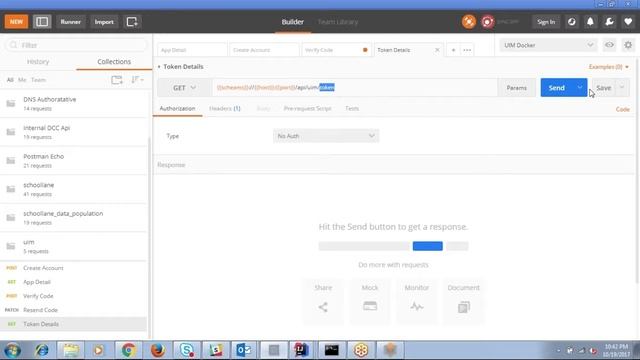Viewport: 640px width, 360px height.
Task: Open the No Auth type dropdown
Action: (x=326, y=136)
